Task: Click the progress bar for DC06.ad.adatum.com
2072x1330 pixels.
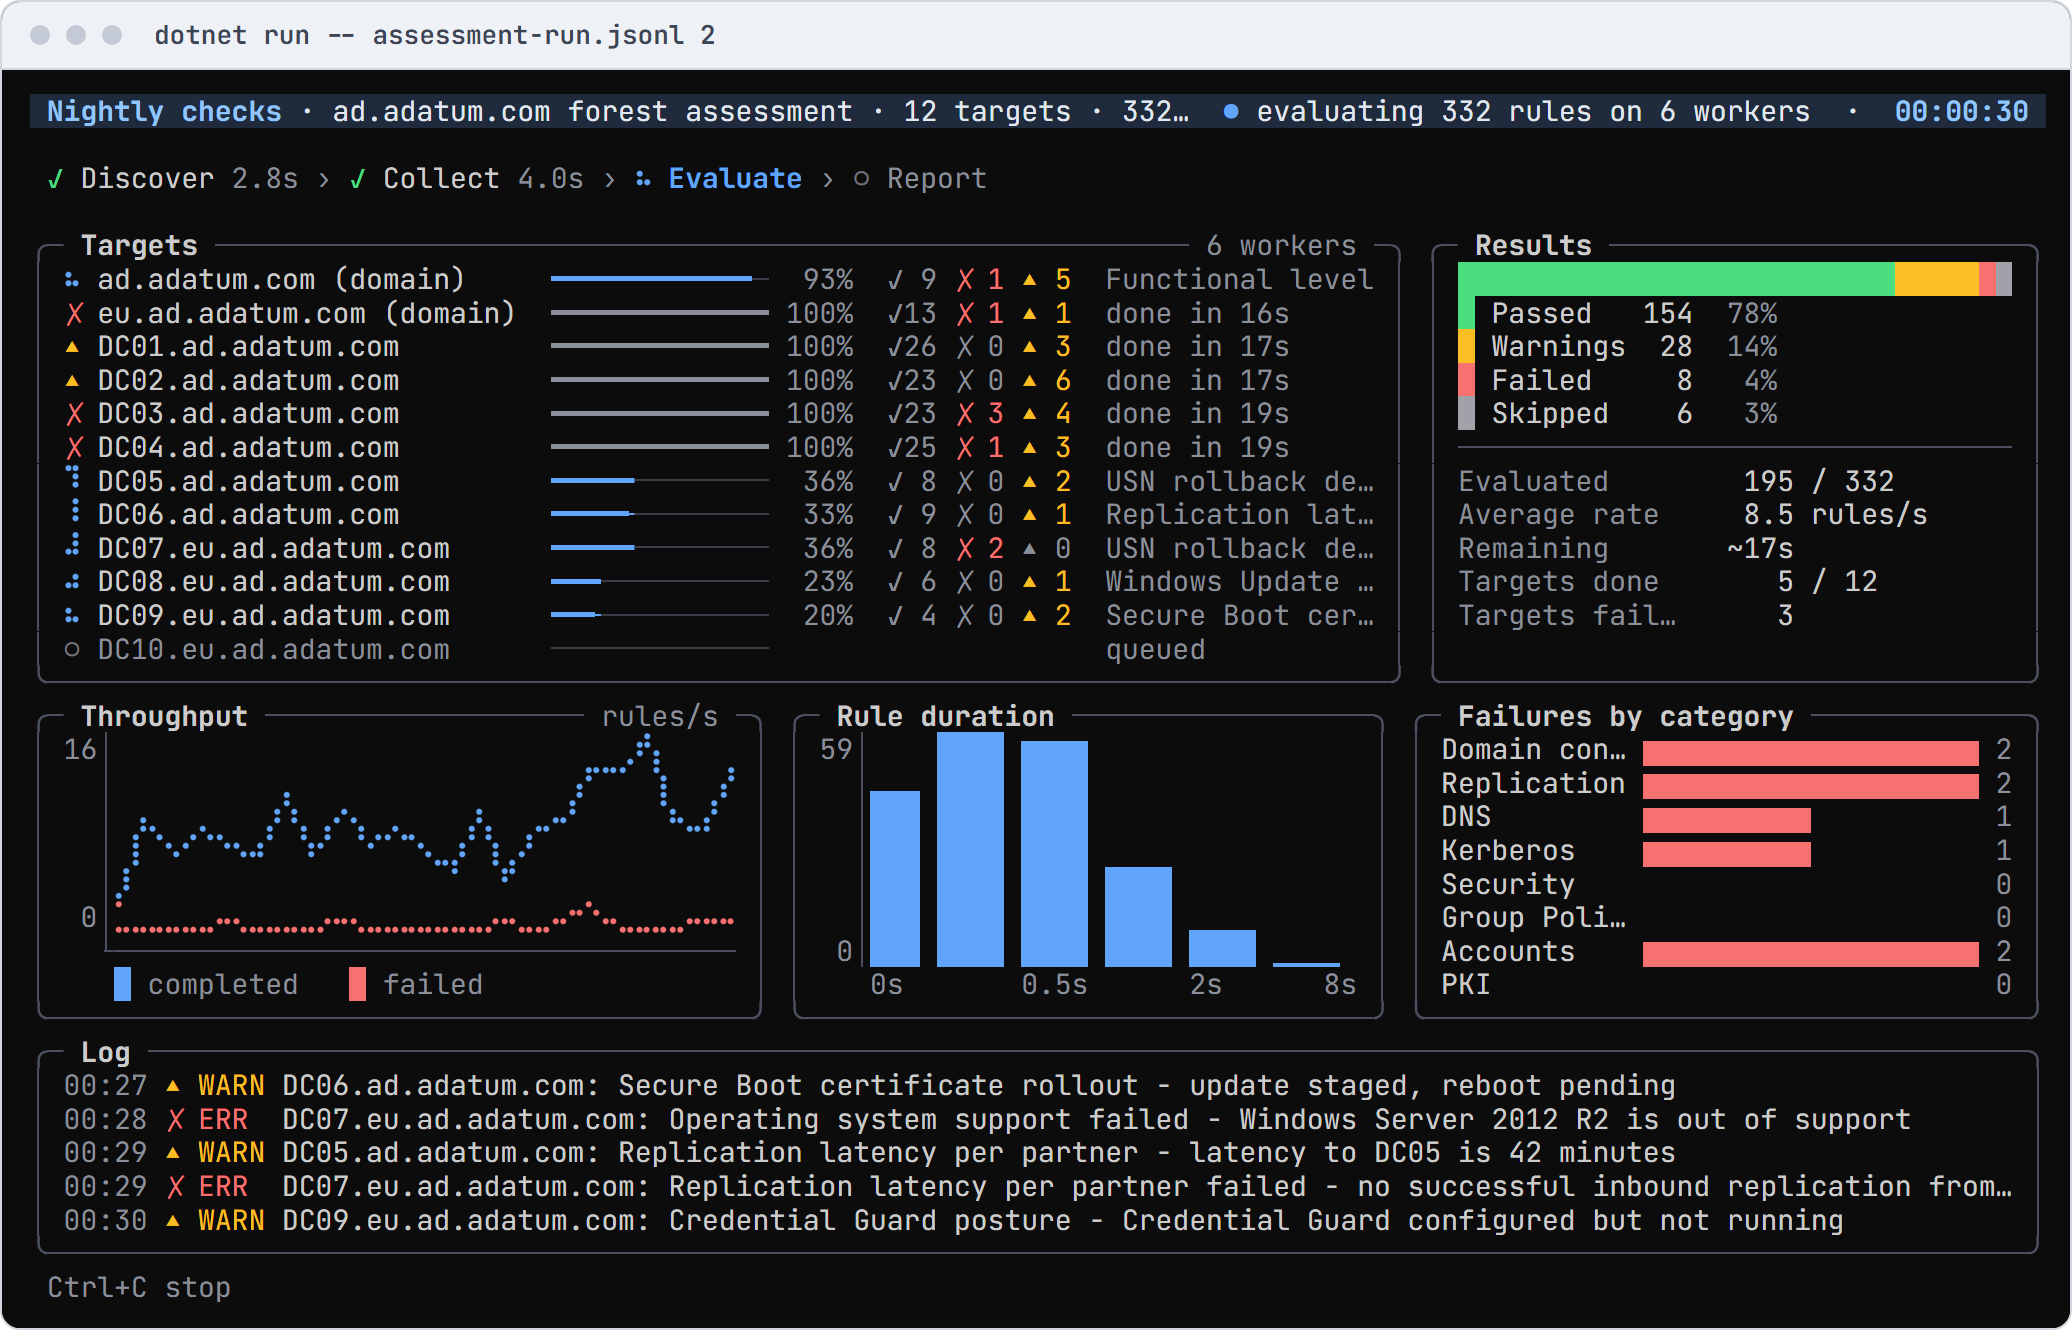Action: (660, 514)
